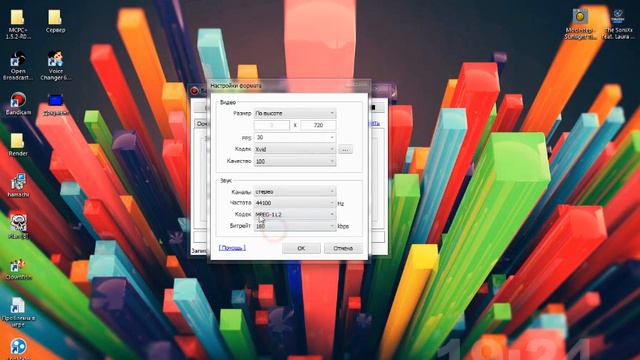Open the MCPC+ folder on the desktop
Viewport: 640px width, 360px height.
(x=18, y=24)
